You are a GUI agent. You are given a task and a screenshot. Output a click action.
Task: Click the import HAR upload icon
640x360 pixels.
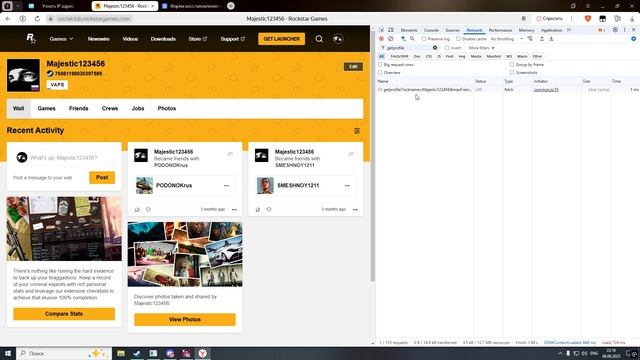(x=542, y=39)
